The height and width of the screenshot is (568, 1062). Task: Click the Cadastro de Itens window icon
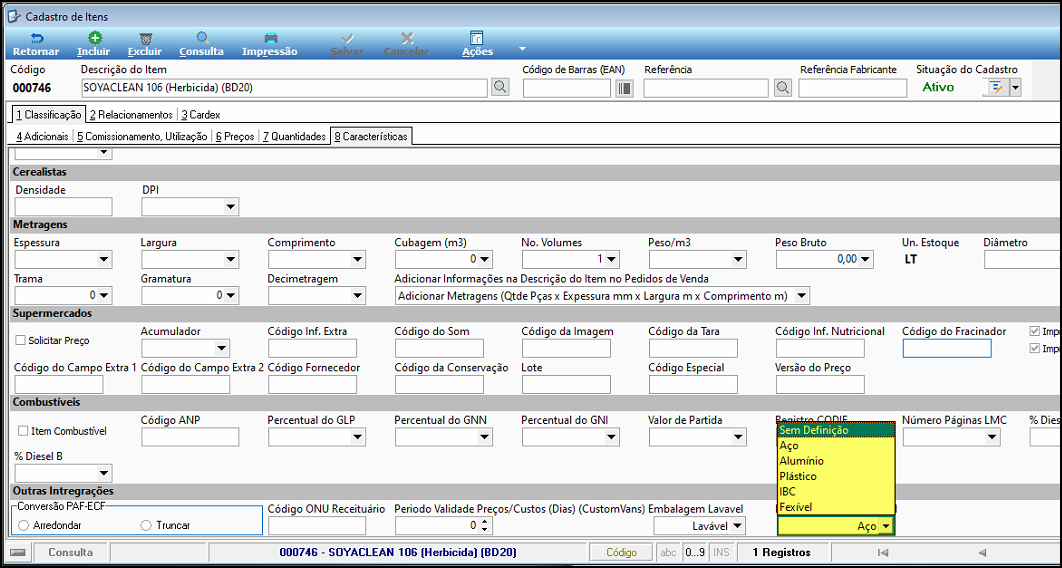14,16
